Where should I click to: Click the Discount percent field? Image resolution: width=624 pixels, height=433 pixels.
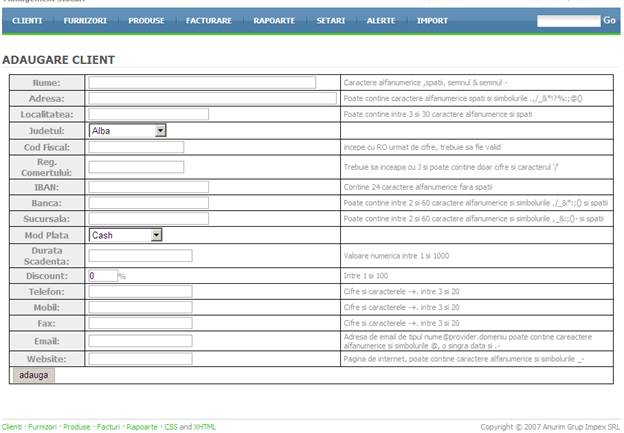103,276
